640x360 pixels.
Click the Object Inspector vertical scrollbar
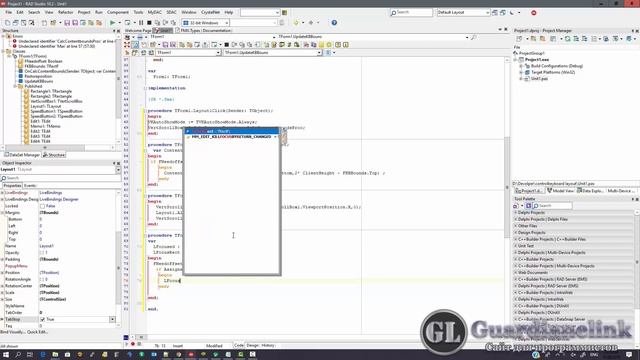(119, 259)
